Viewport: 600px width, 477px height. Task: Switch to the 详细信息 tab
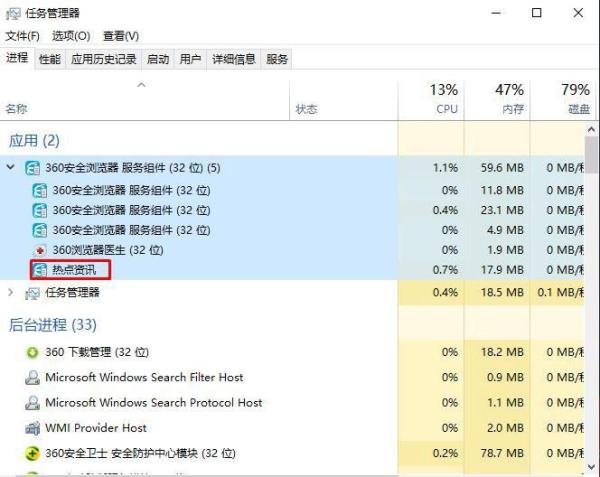234,59
